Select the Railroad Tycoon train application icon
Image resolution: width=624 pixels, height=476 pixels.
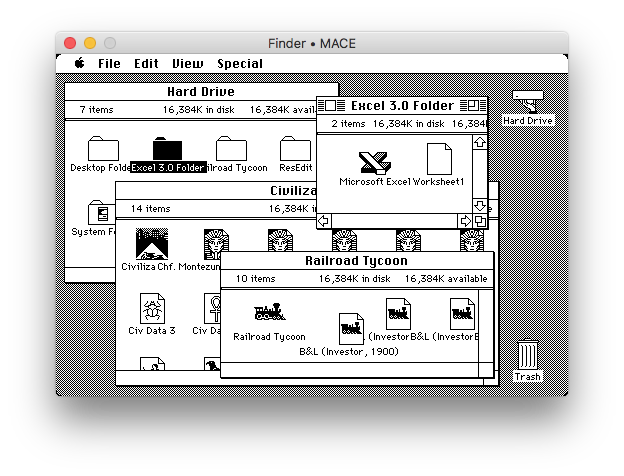269,312
